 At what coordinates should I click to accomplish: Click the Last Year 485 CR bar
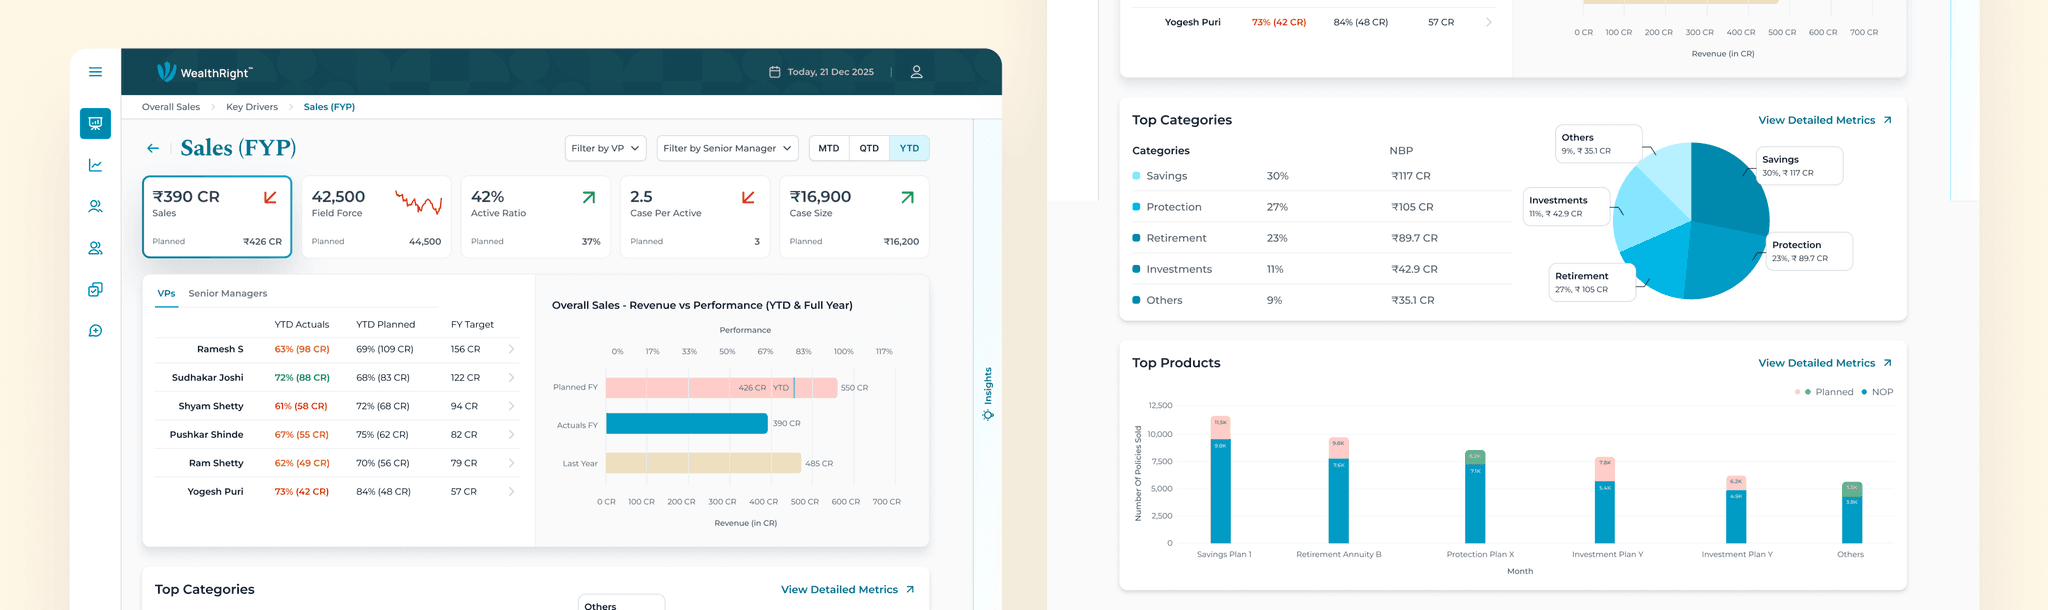(704, 463)
